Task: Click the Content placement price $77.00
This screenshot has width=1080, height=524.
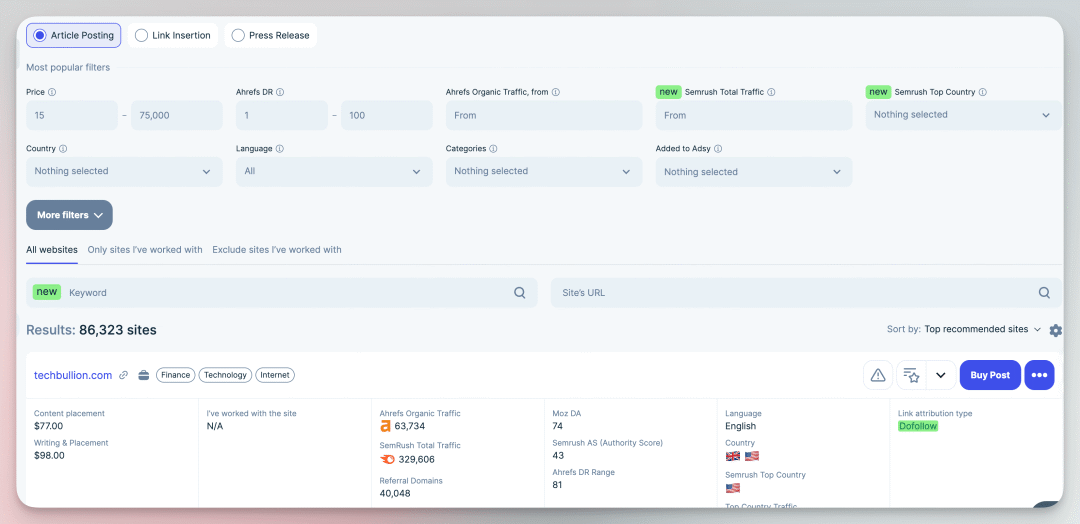Action: pos(49,426)
